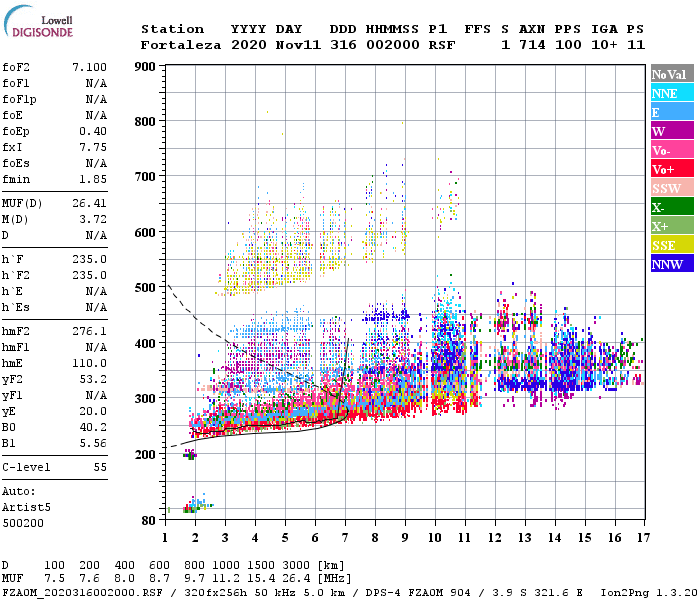Image resolution: width=700 pixels, height=600 pixels.
Task: Click the h`F value 235.0
Action: pos(90,259)
